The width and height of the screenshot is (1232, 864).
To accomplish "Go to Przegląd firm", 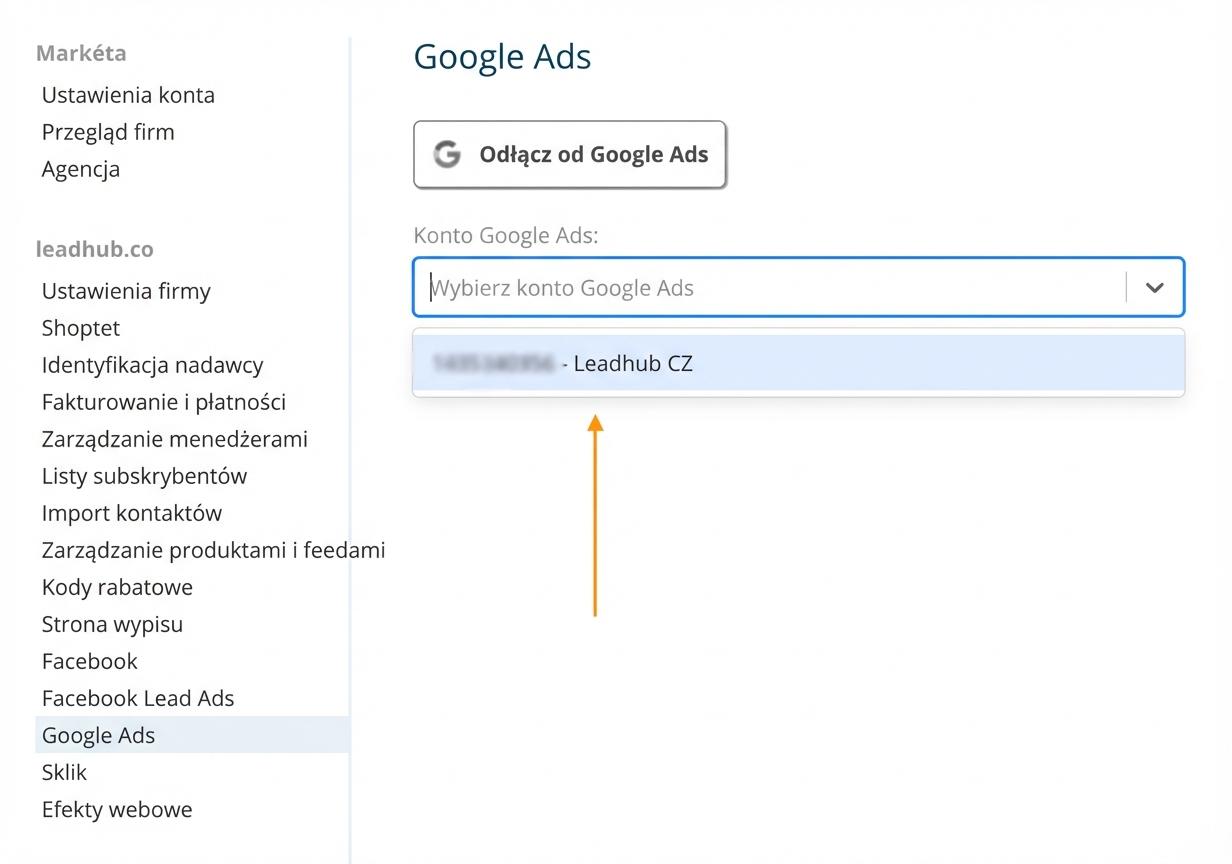I will coord(108,132).
